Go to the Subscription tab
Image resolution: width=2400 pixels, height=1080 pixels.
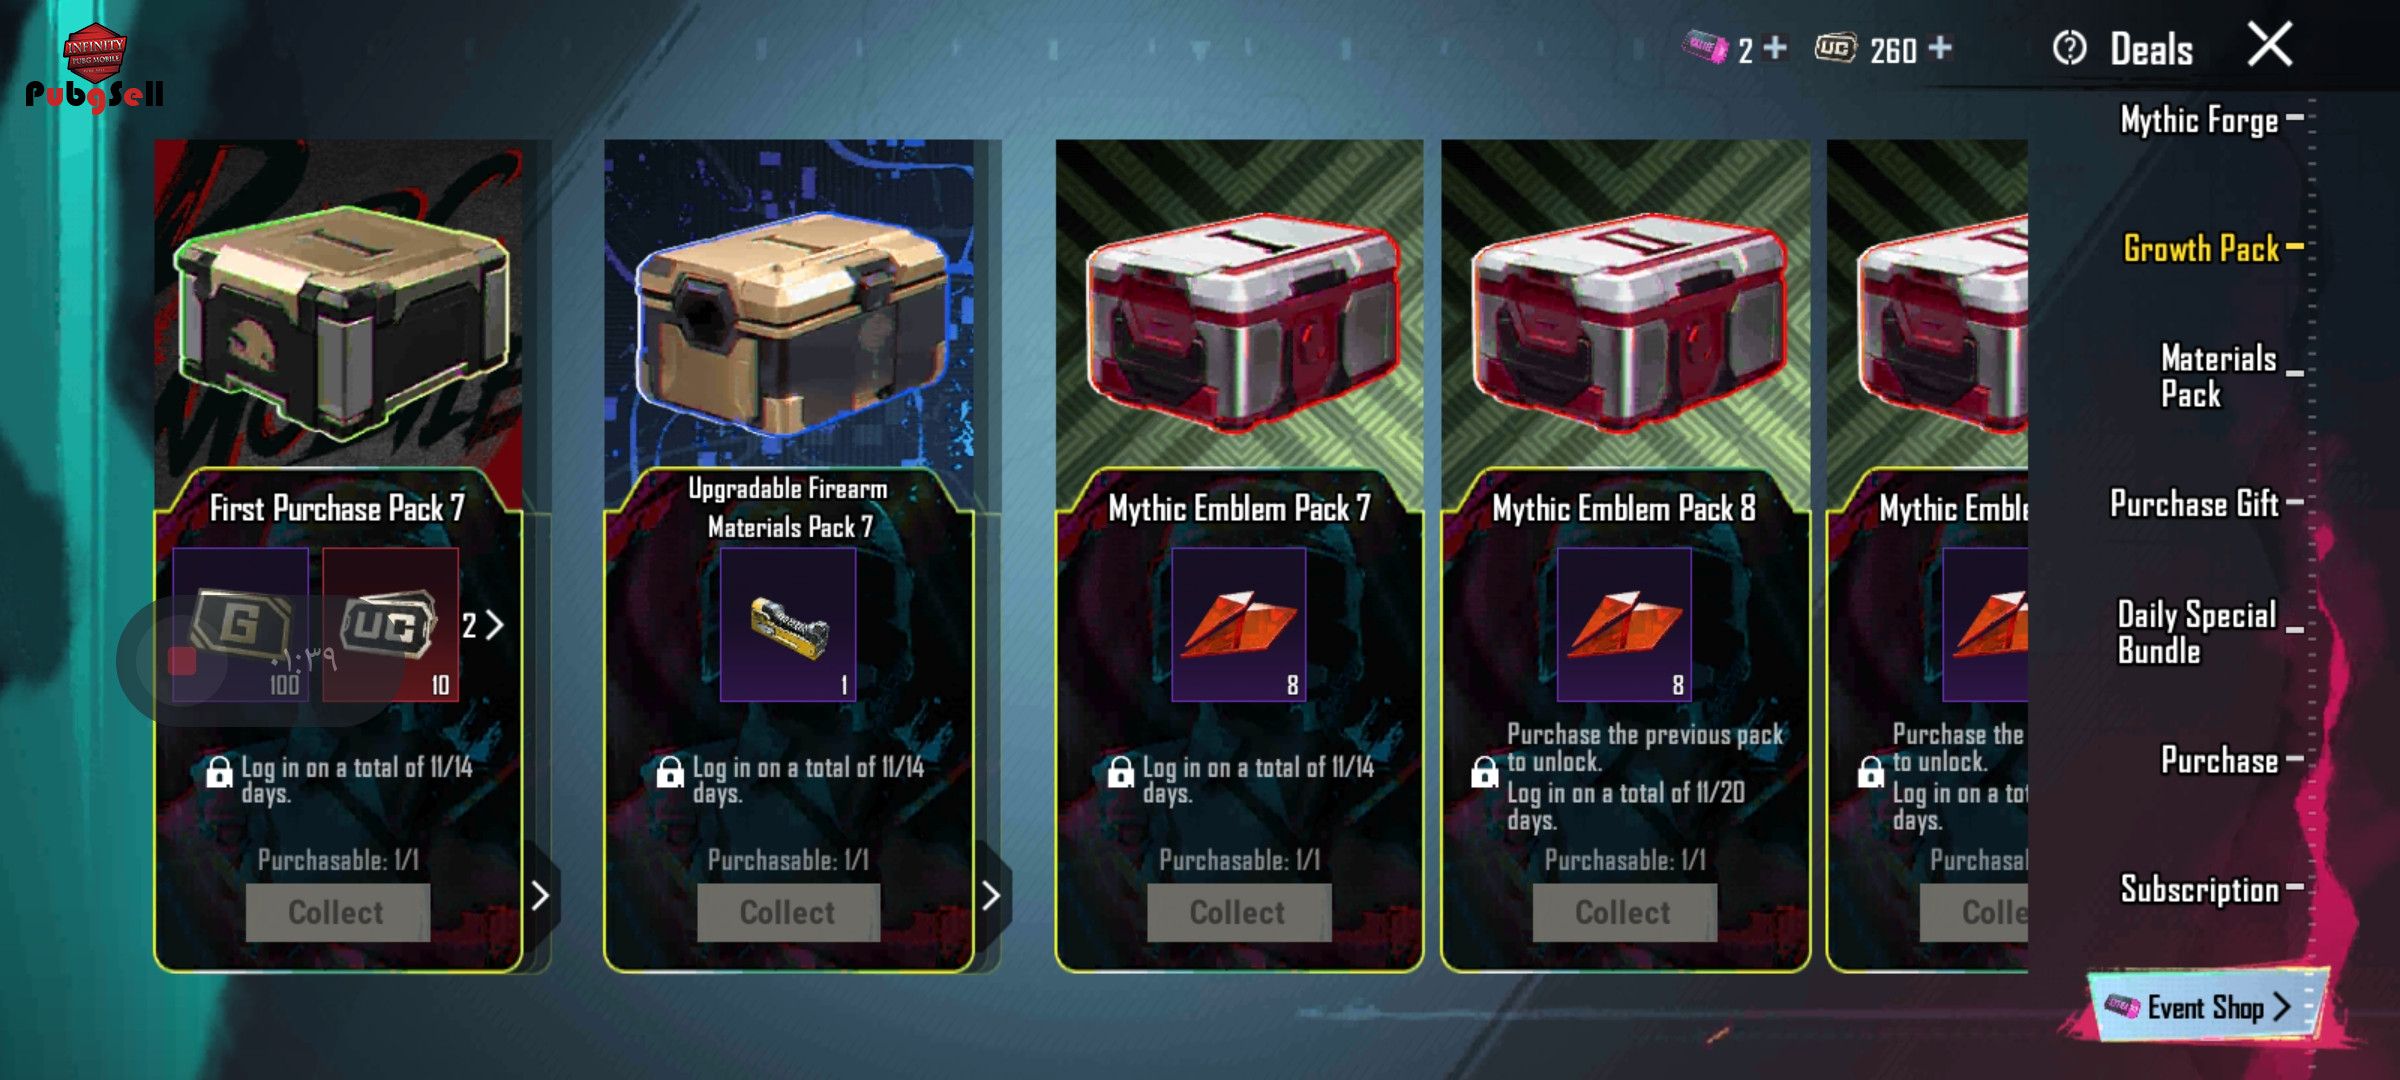(x=2200, y=889)
